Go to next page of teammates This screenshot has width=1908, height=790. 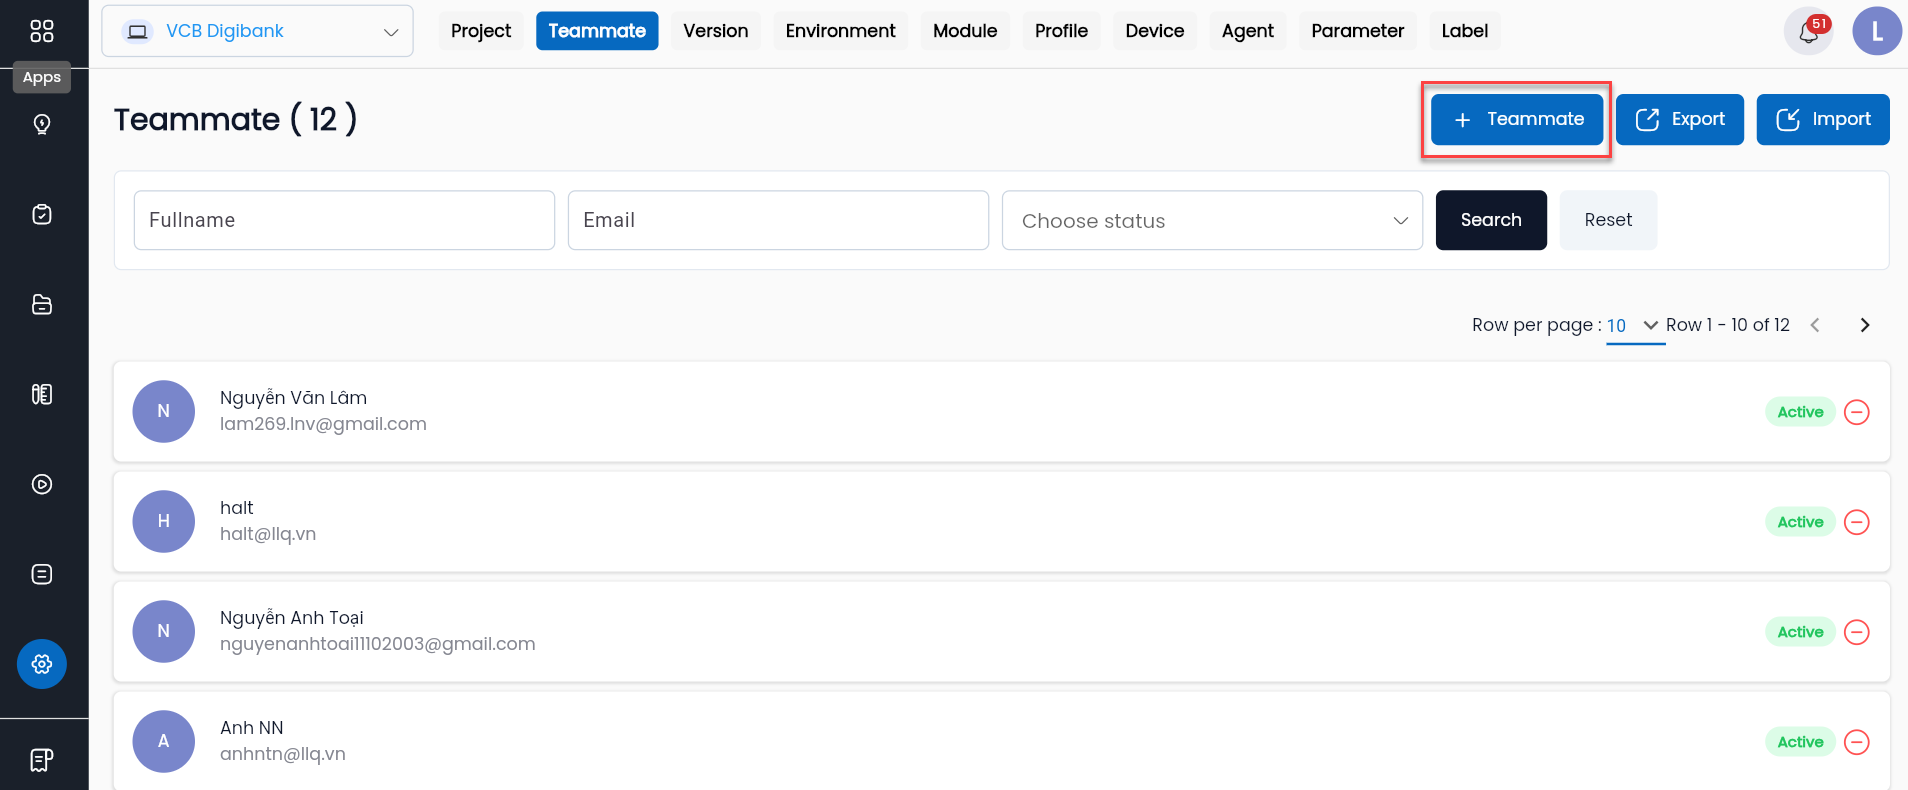(x=1865, y=325)
